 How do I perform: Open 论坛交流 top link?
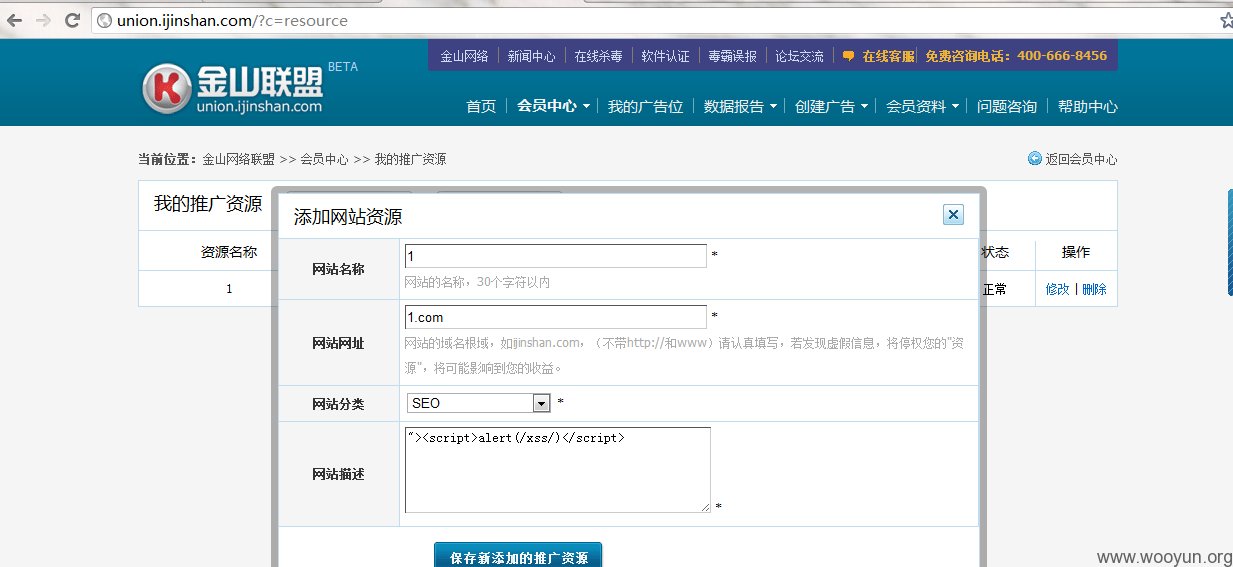pyautogui.click(x=799, y=56)
